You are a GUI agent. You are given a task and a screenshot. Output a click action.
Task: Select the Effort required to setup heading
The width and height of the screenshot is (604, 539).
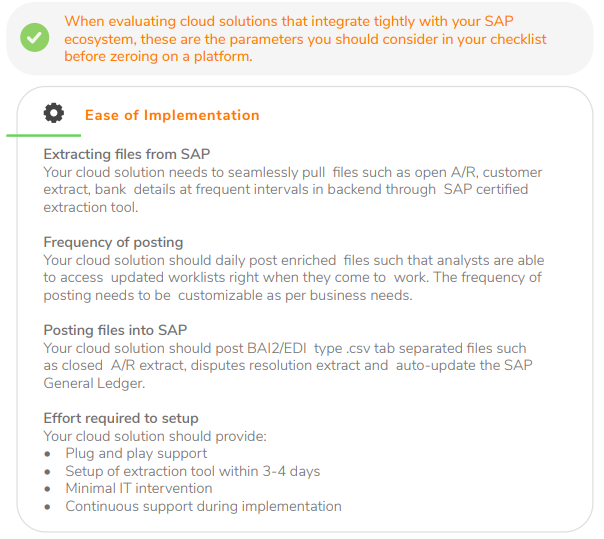[121, 418]
